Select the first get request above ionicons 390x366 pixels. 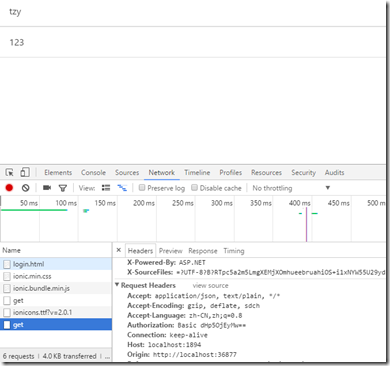coord(56,300)
